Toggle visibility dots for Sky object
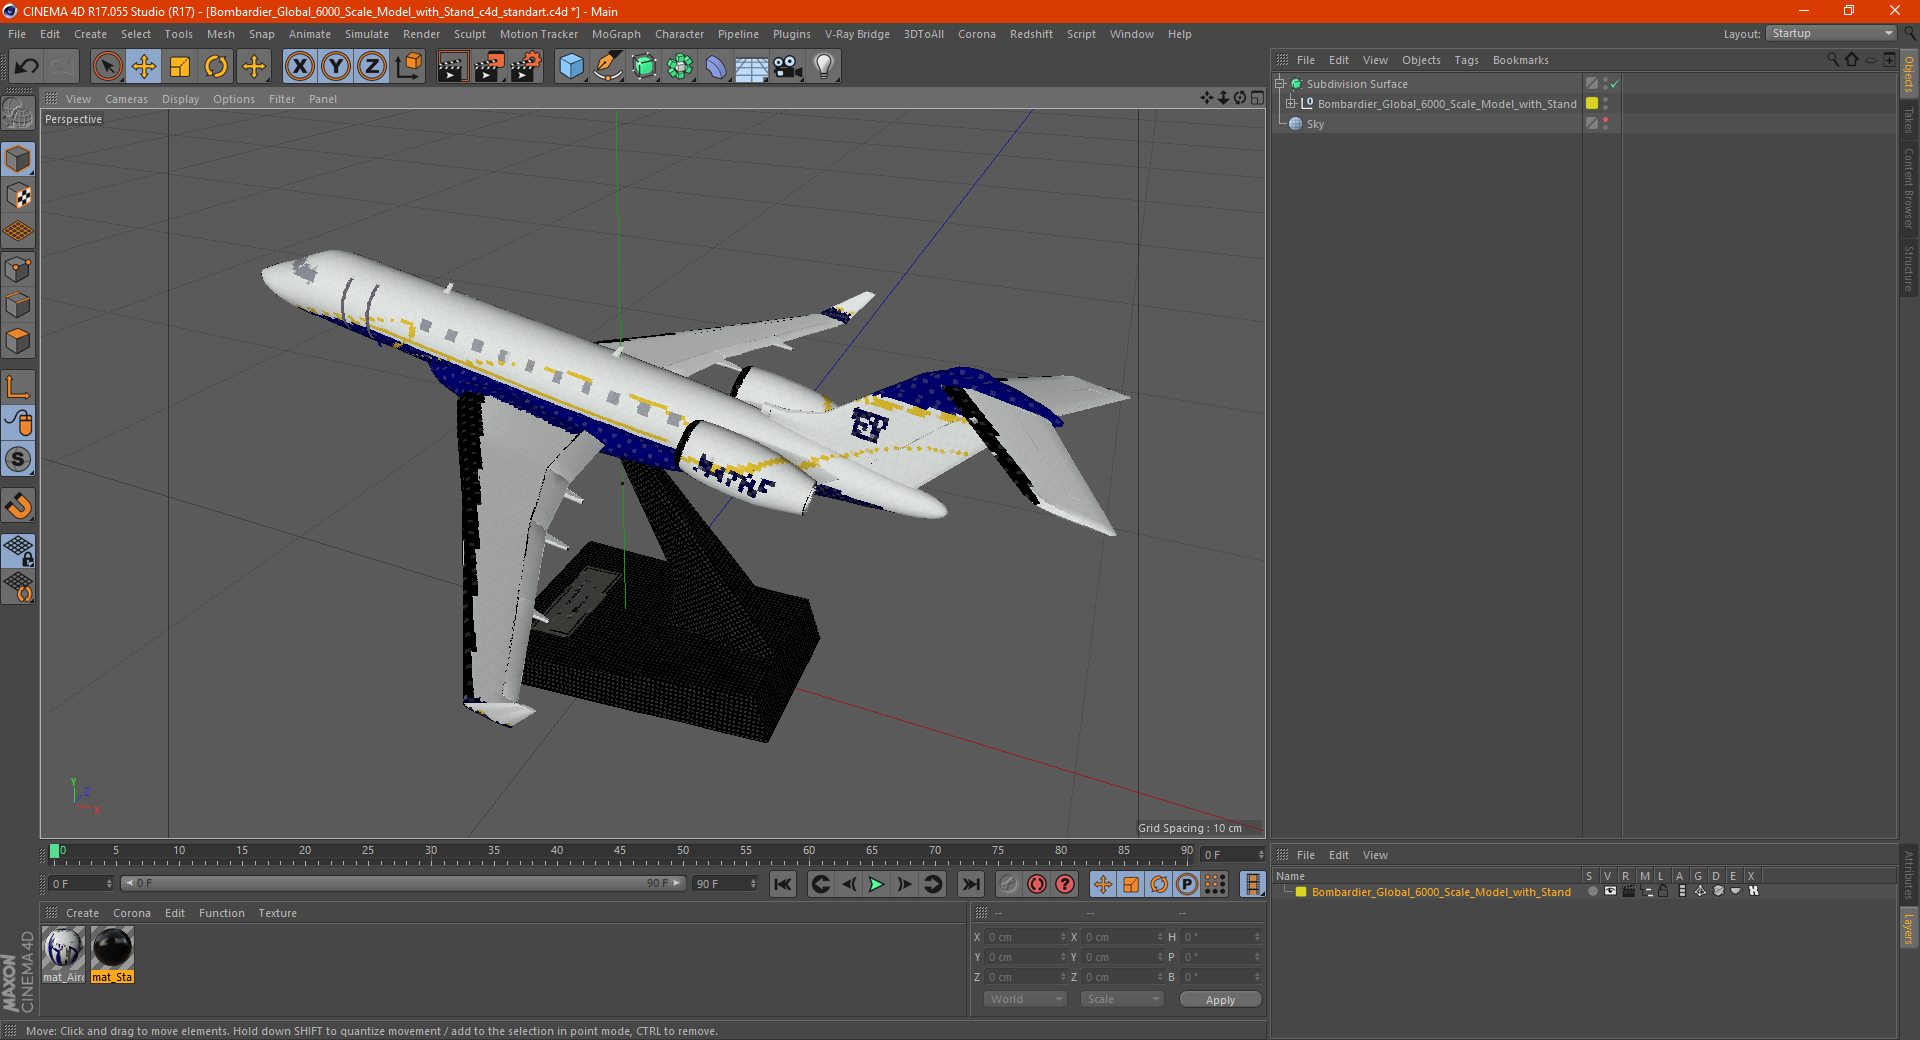The width and height of the screenshot is (1920, 1040). (1605, 124)
